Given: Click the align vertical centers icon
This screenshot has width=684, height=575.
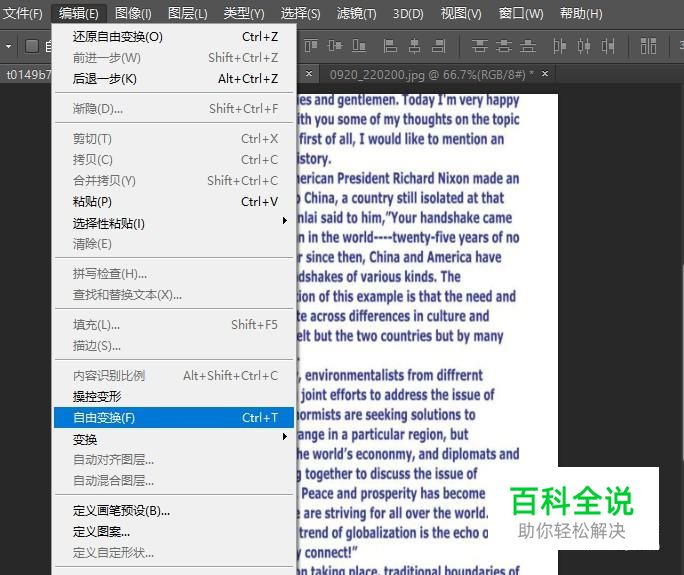Looking at the screenshot, I should tap(336, 46).
